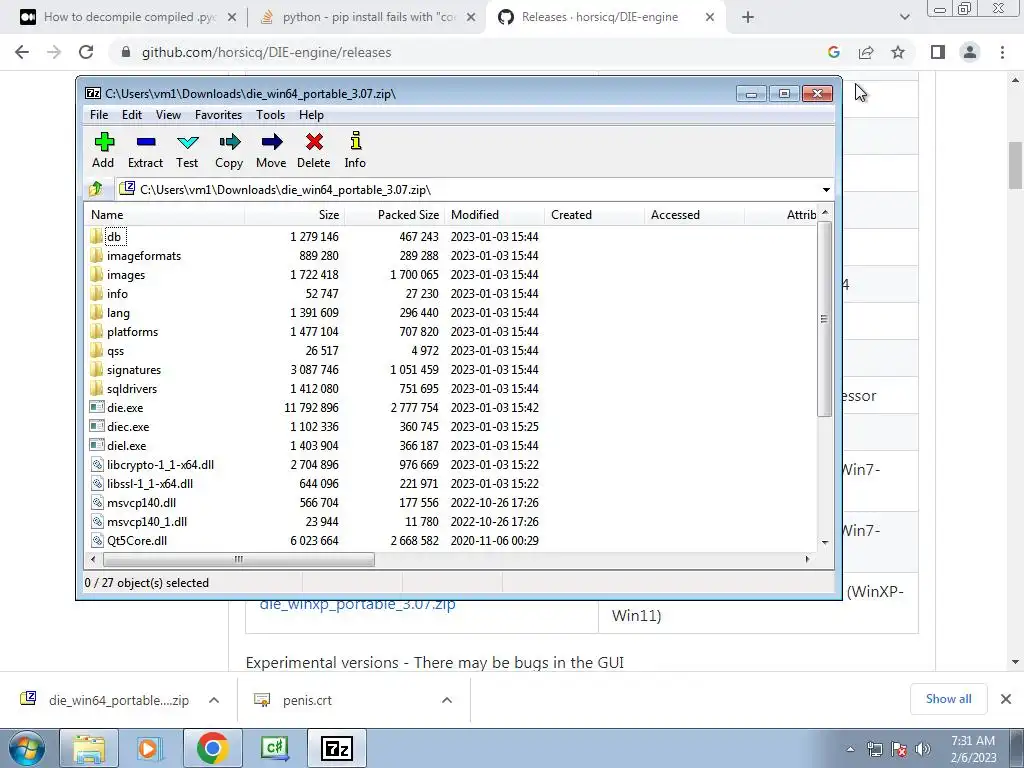The width and height of the screenshot is (1024, 768).
Task: Expand die_win64_portable download options chevron
Action: [214, 700]
